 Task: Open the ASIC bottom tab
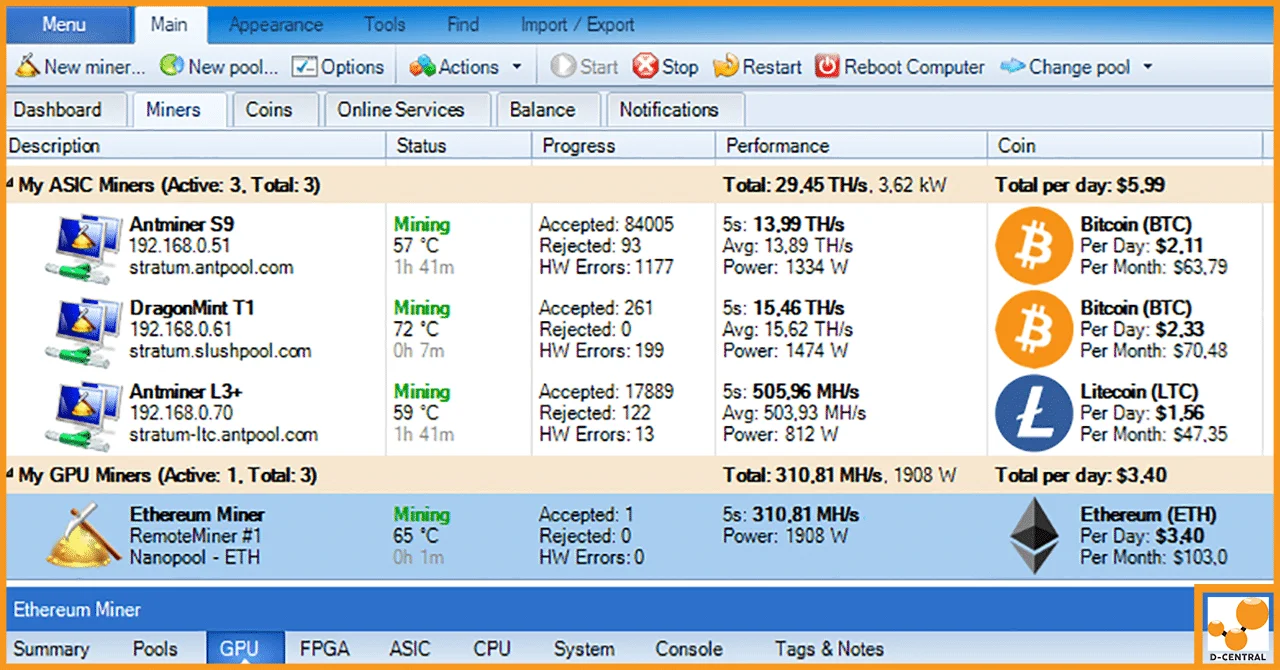tap(411, 649)
